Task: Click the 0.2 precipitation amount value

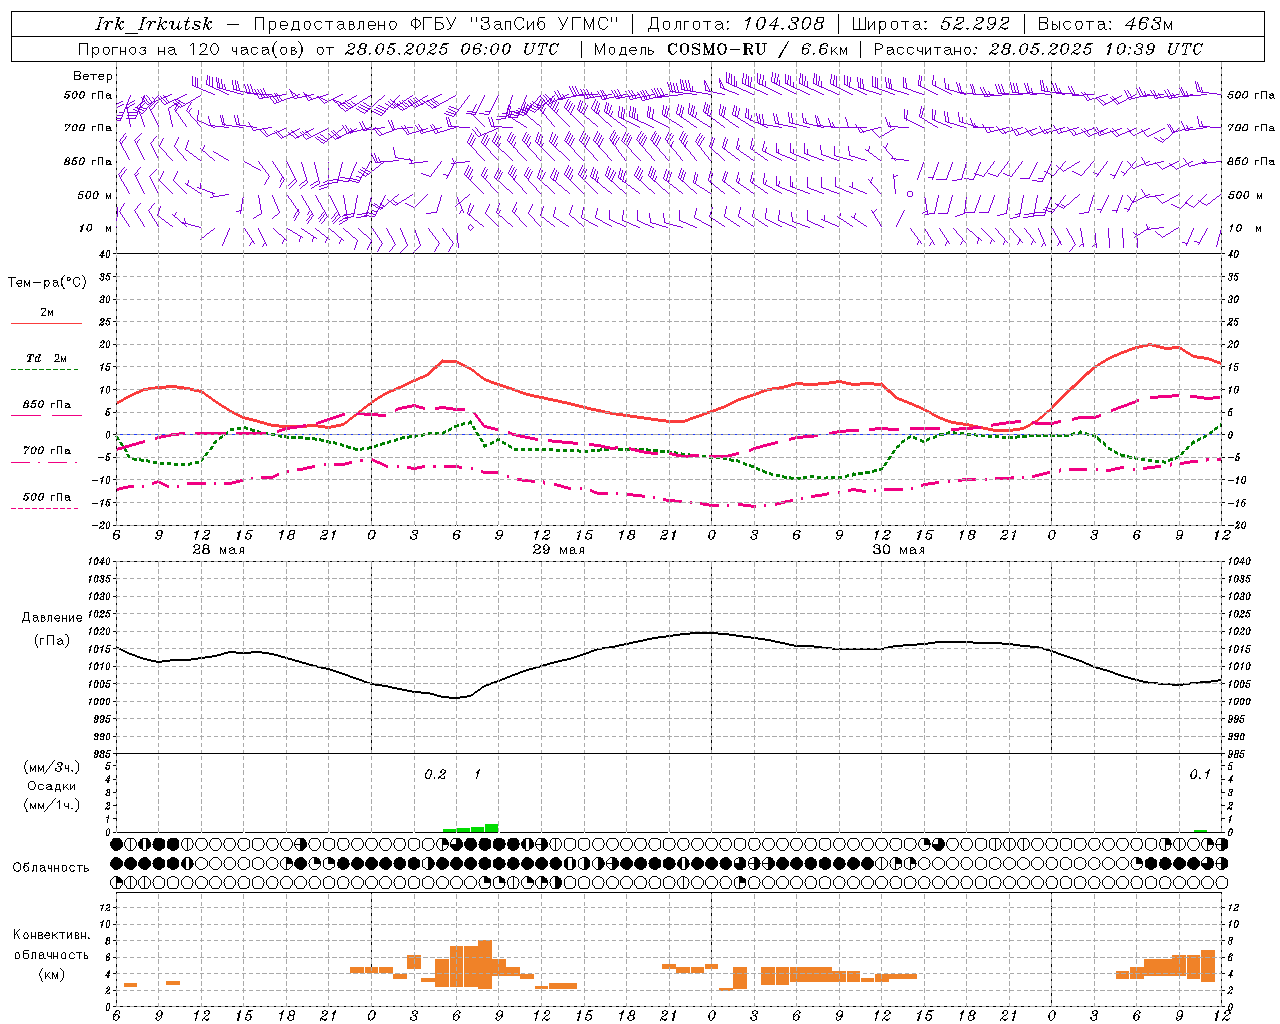Action: click(x=435, y=774)
